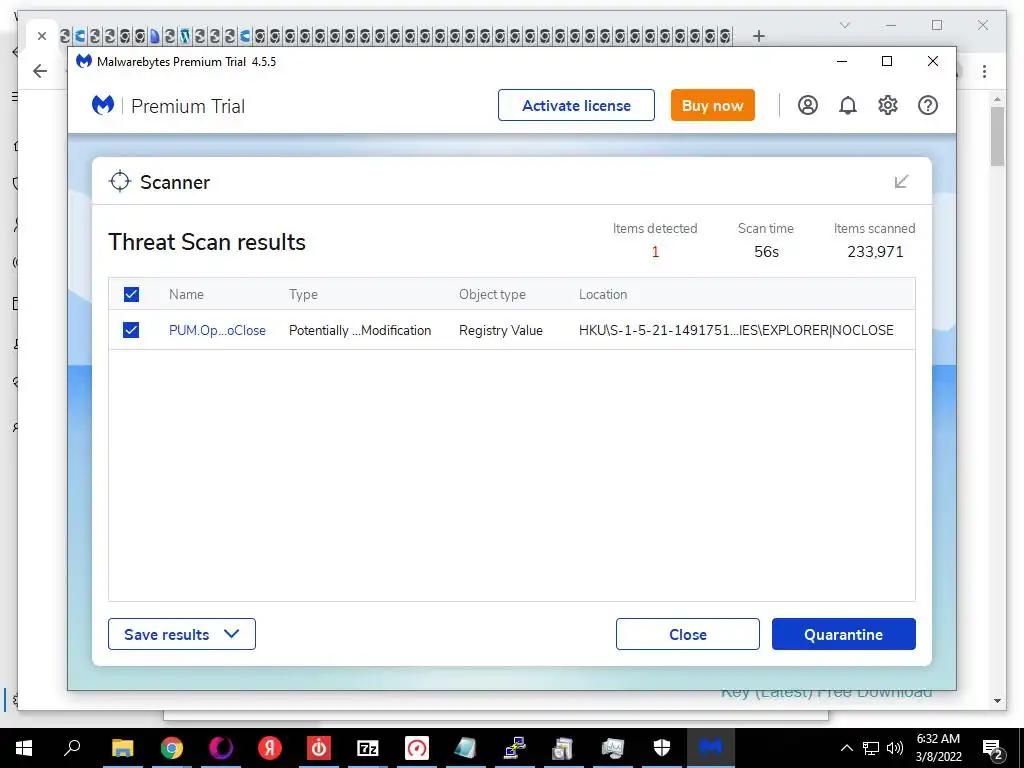The image size is (1024, 768).
Task: Open 7-Zip from the taskbar
Action: [368, 748]
